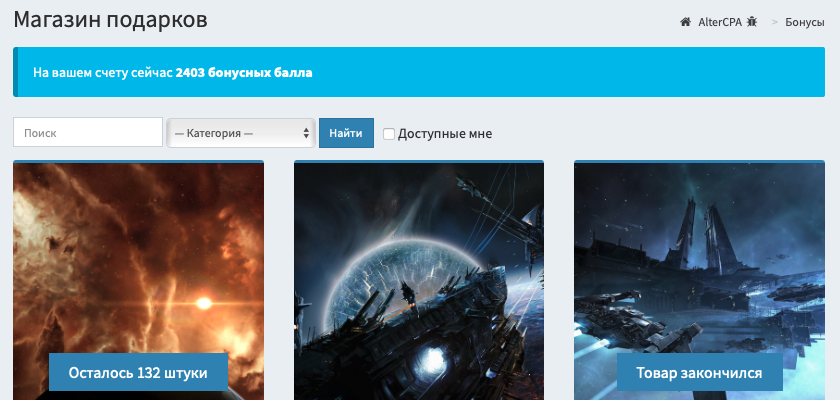Viewport: 840px width, 400px height.
Task: Open the orange nebula gift thumbnail
Action: point(138,281)
